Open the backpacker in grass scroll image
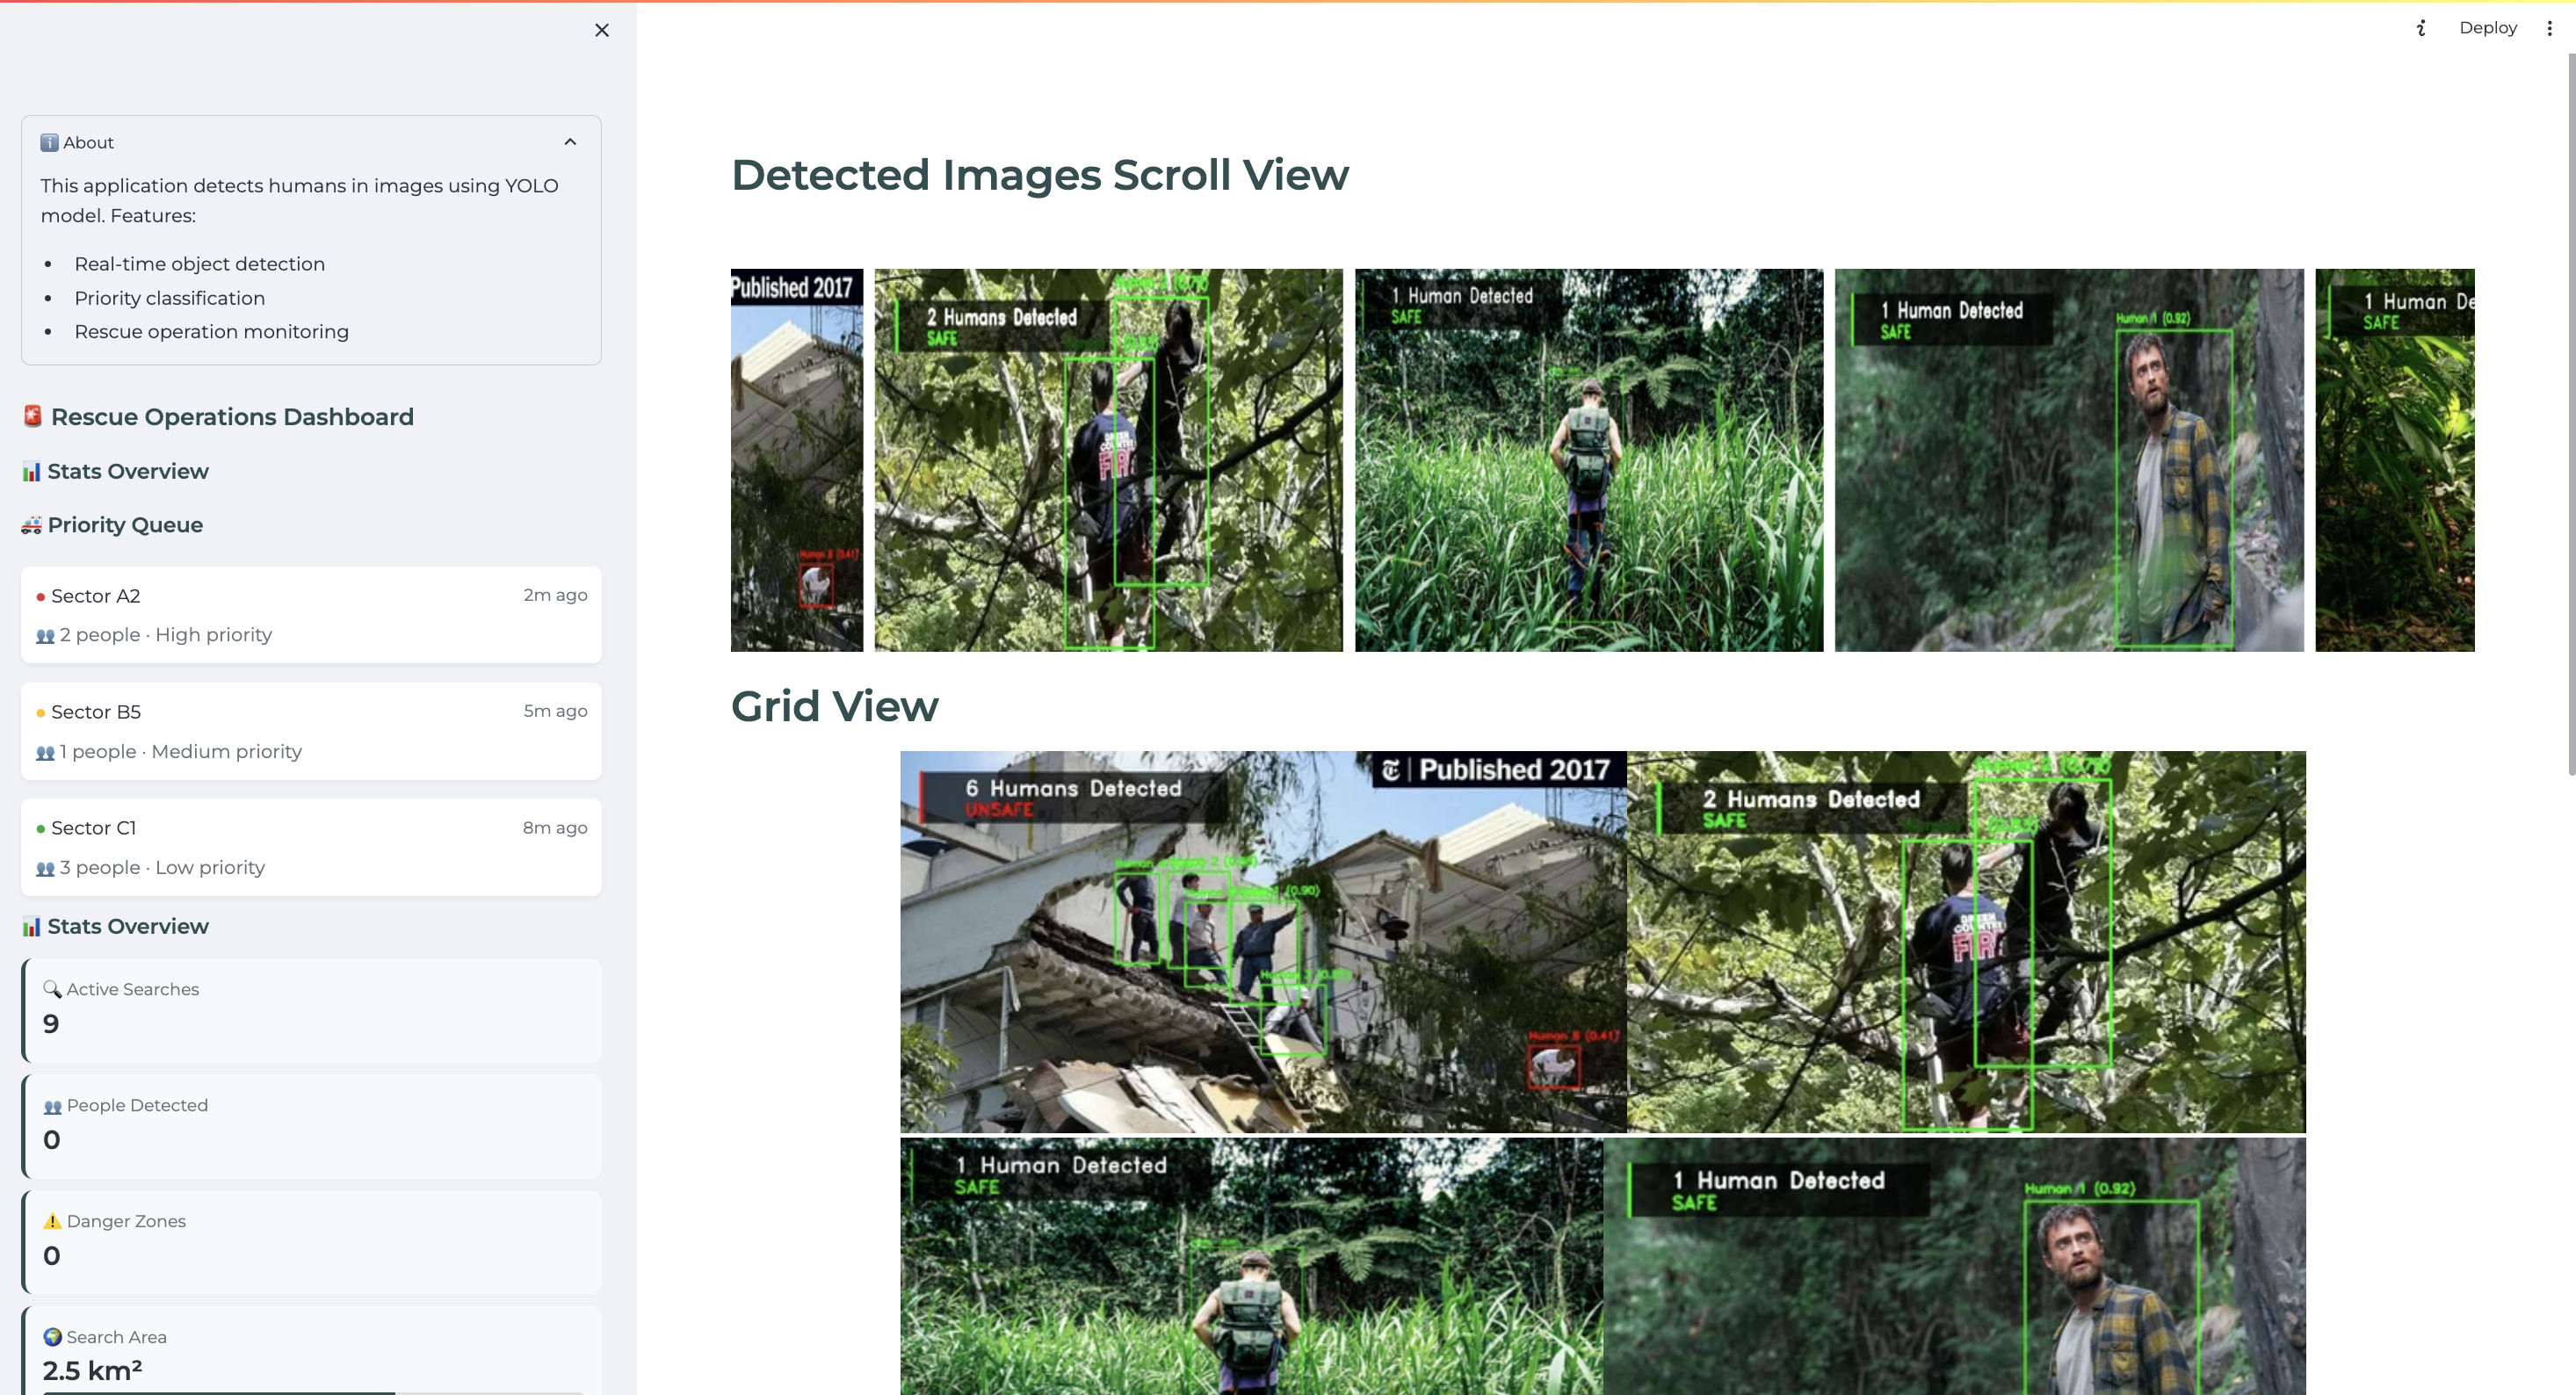 pyautogui.click(x=1588, y=460)
